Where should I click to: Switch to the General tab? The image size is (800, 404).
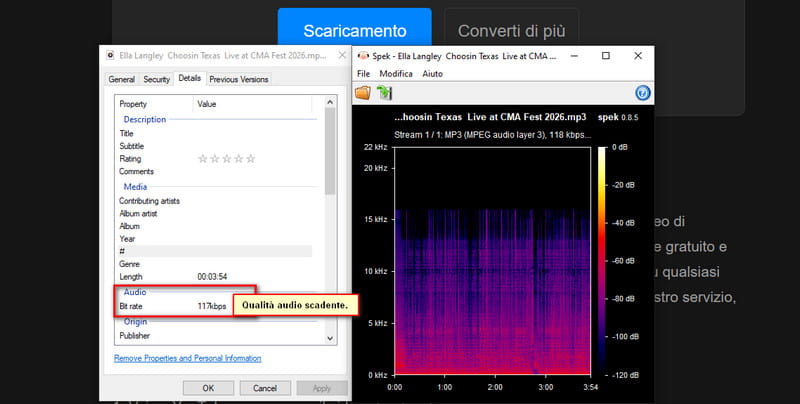pyautogui.click(x=121, y=79)
